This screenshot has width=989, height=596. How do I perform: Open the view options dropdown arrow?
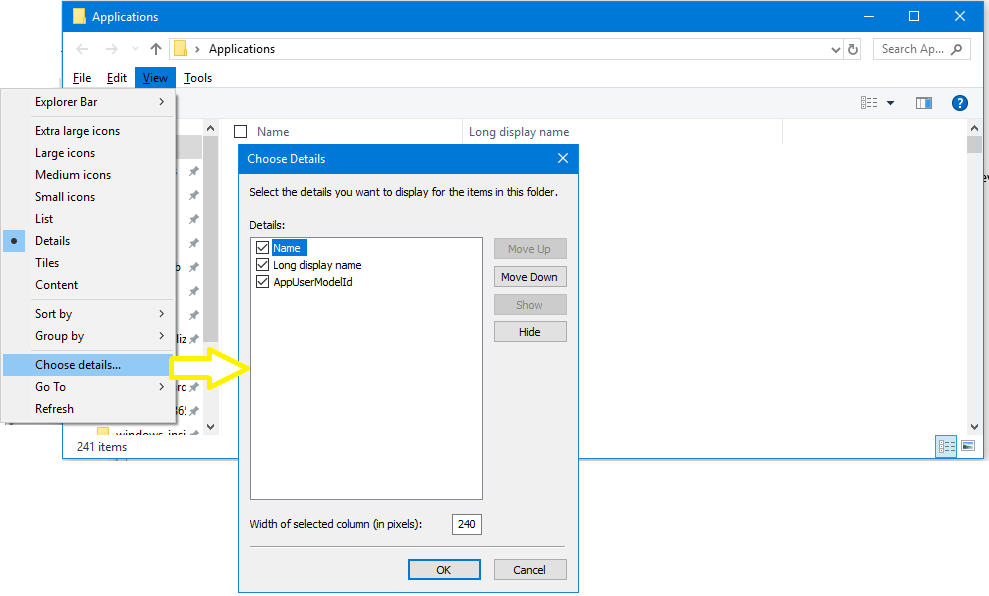click(x=890, y=102)
